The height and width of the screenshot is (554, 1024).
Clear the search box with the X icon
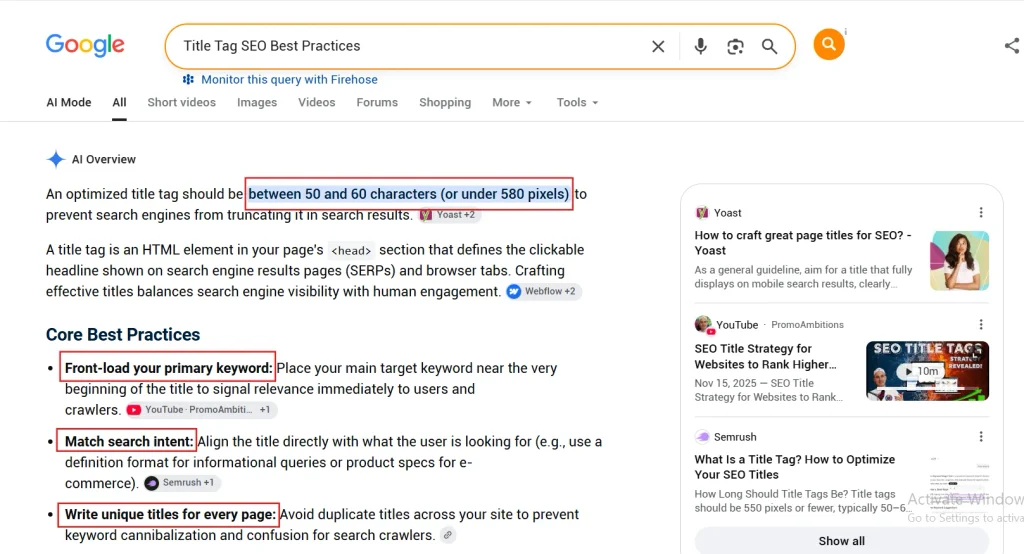(x=658, y=46)
